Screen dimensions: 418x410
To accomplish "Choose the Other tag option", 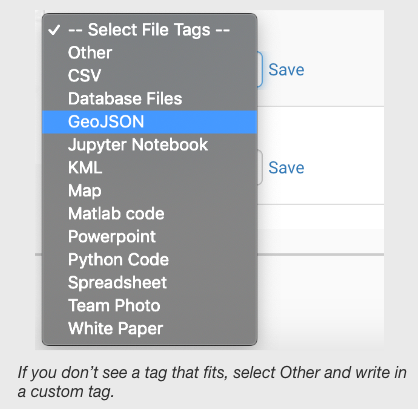I will pos(149,53).
